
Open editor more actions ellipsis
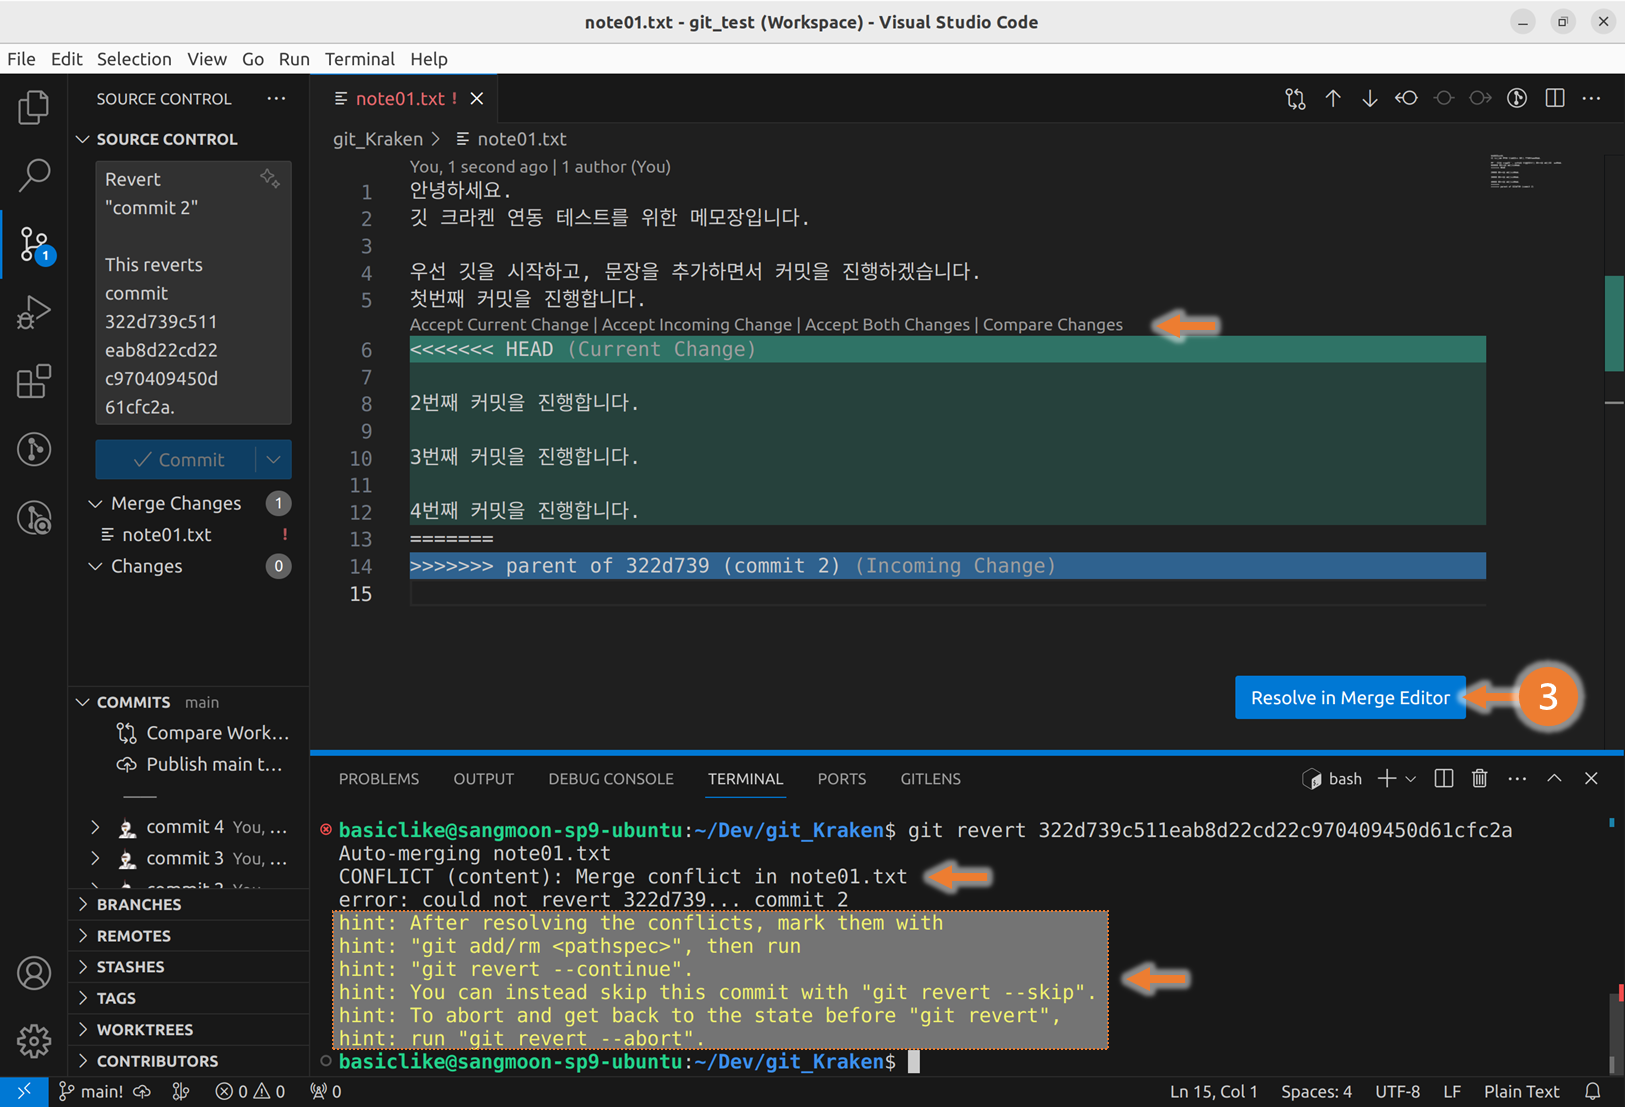(1591, 98)
